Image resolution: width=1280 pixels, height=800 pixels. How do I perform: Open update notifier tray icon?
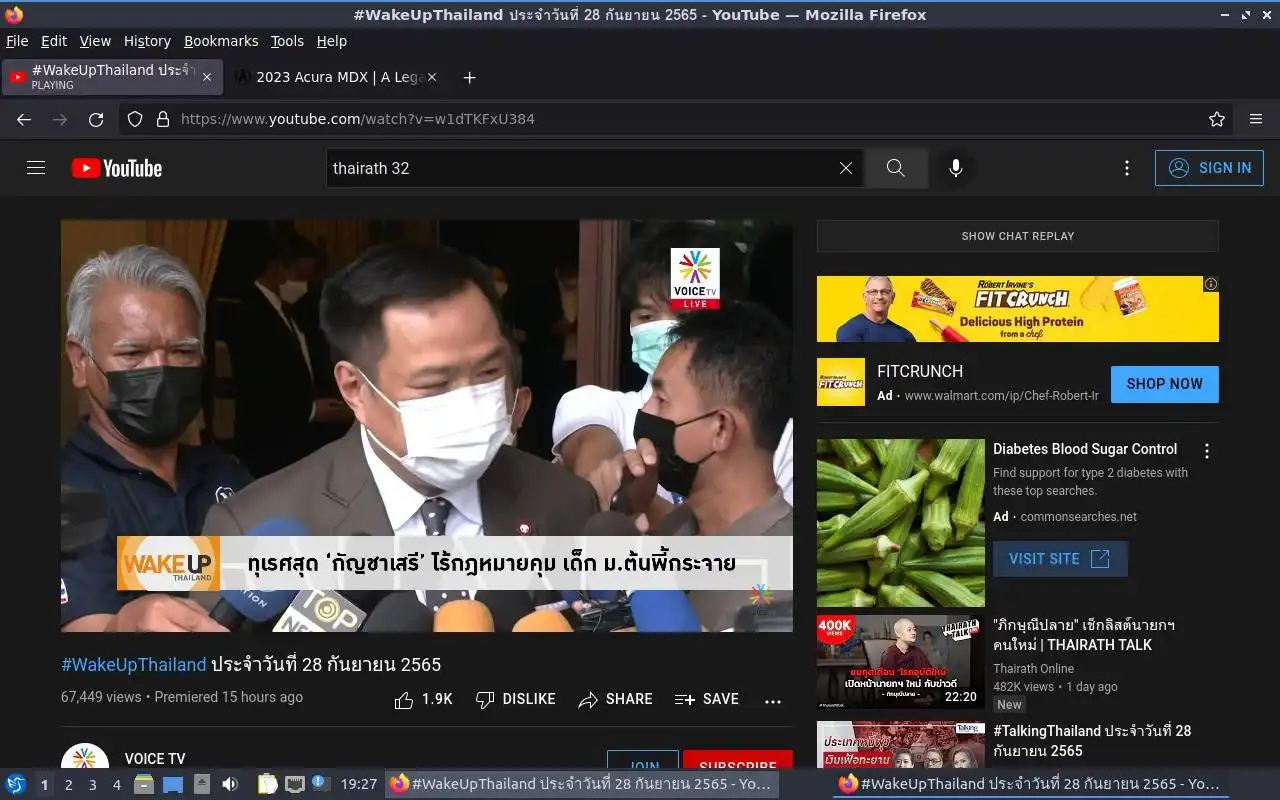click(x=320, y=784)
